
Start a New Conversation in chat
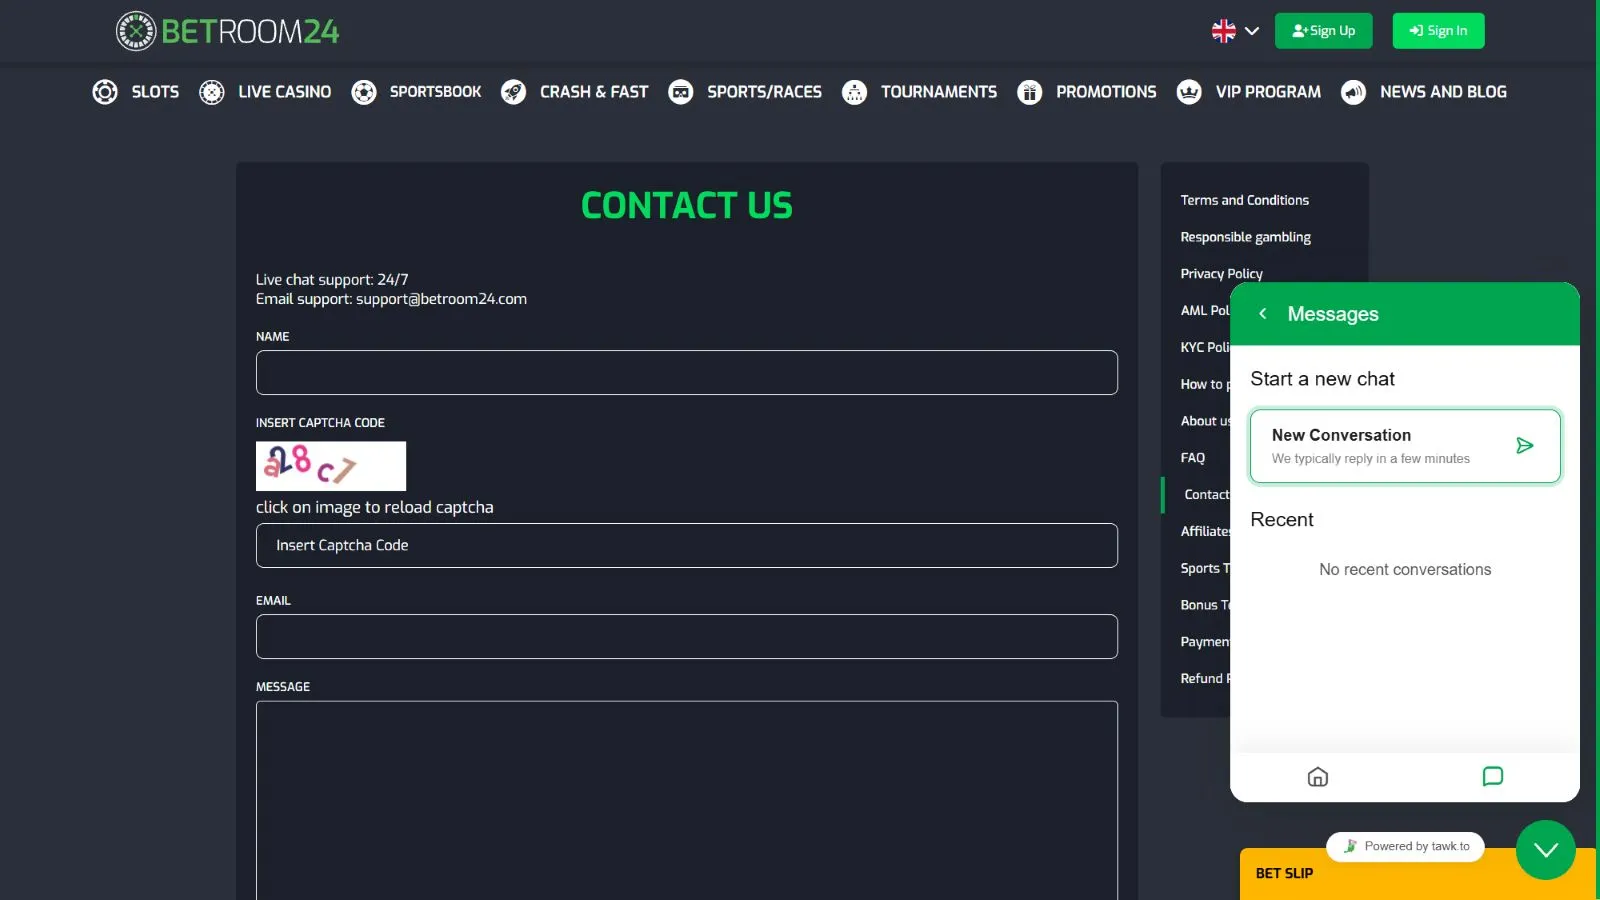click(x=1405, y=446)
